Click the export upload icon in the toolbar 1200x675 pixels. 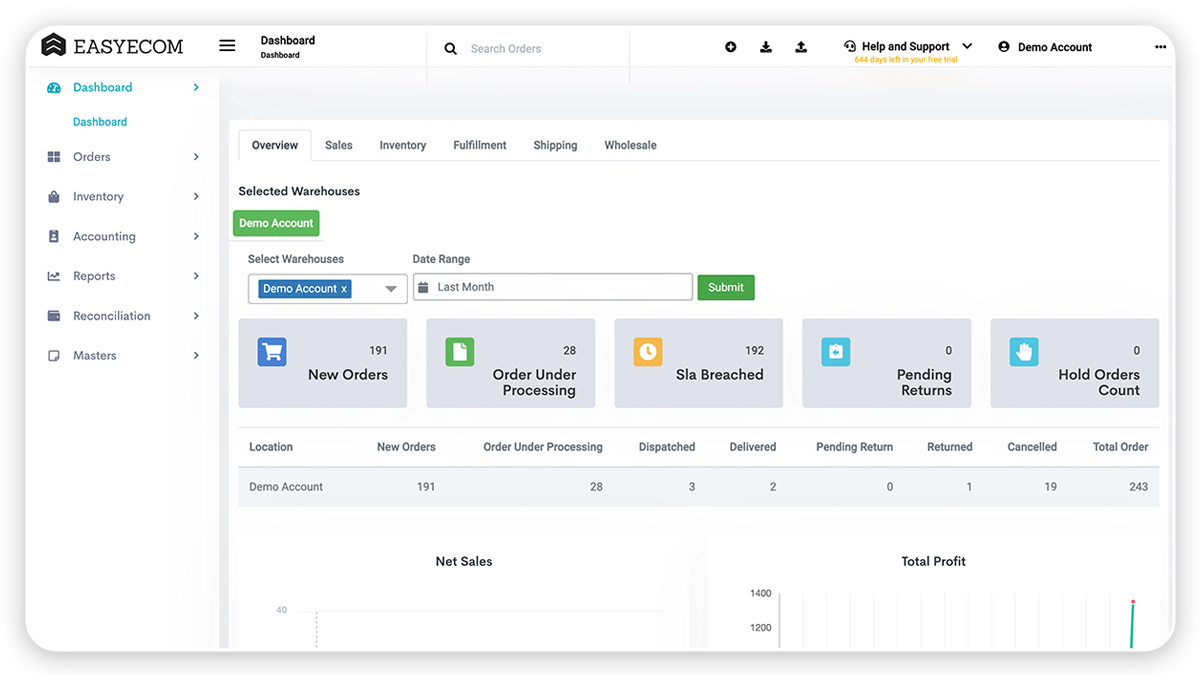[801, 46]
